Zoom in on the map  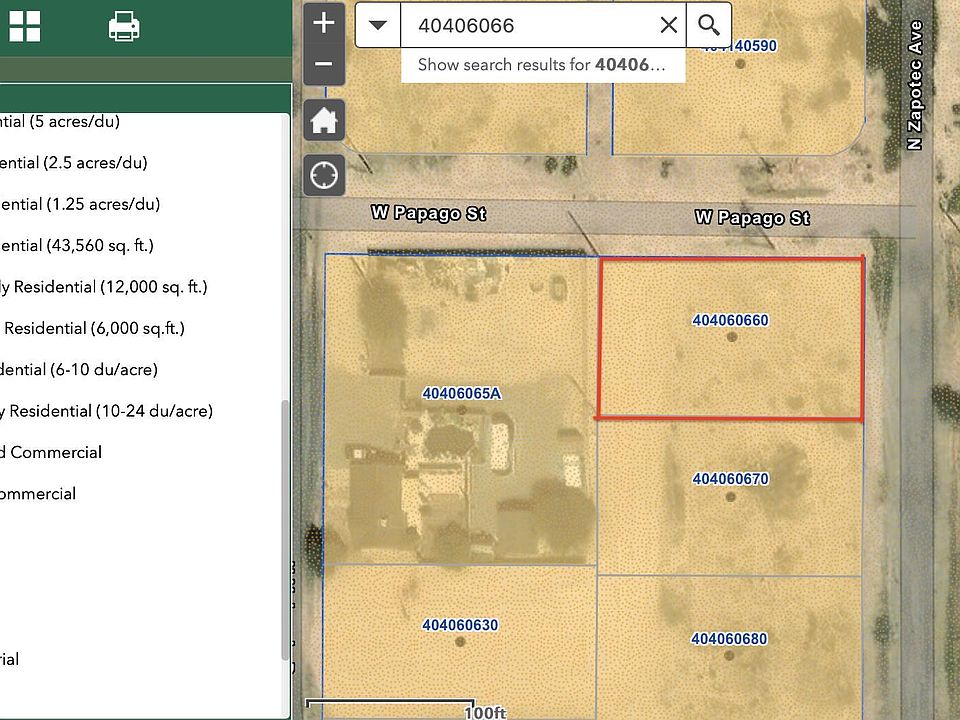point(324,23)
